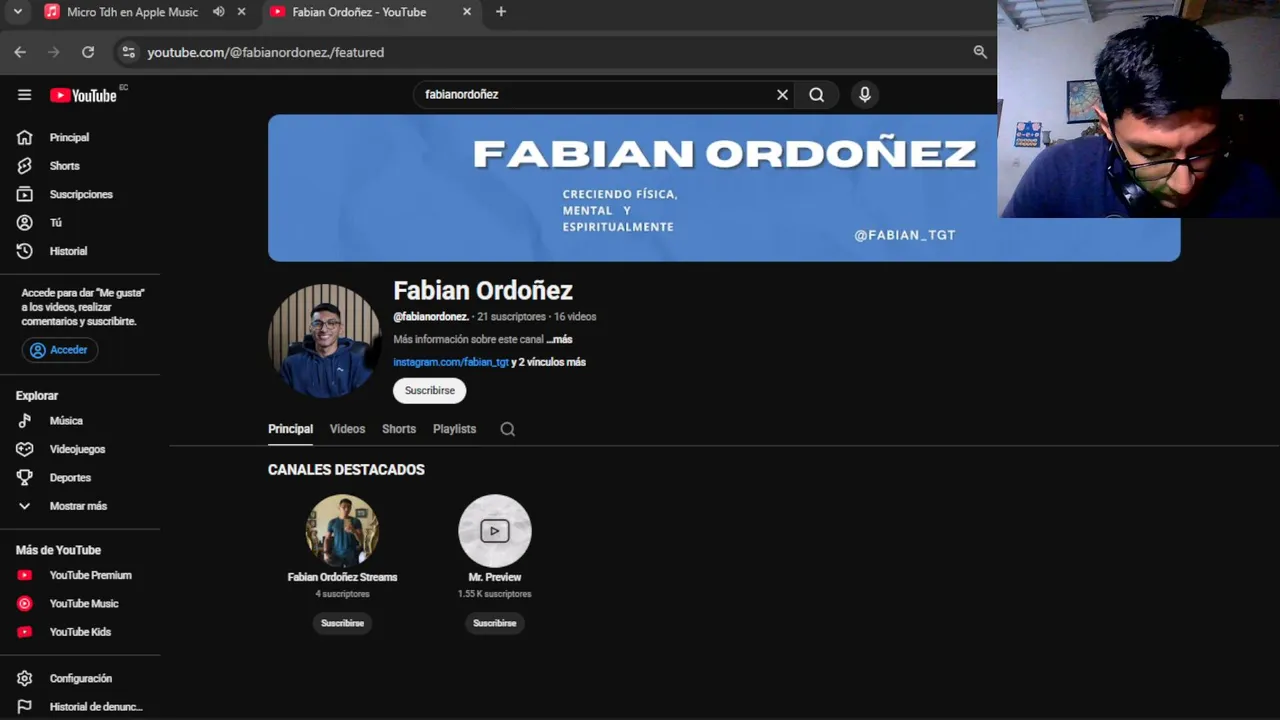Mute the Apple Music tab audio
The height and width of the screenshot is (720, 1280).
coord(219,12)
